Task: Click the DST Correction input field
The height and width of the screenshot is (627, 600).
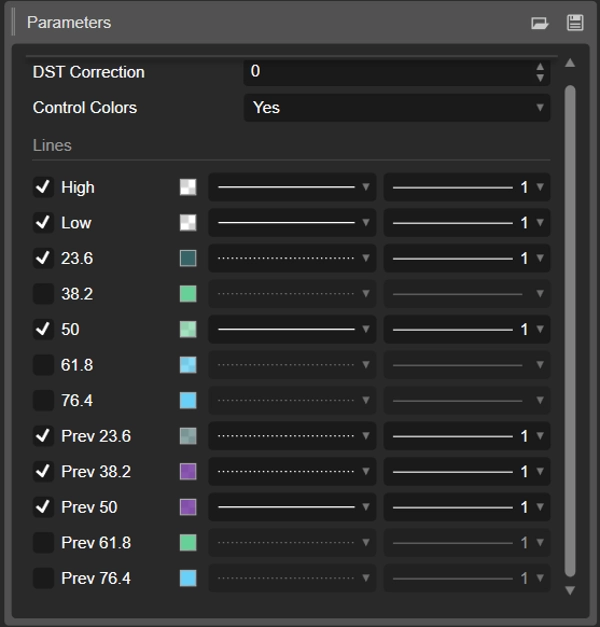Action: coord(390,72)
